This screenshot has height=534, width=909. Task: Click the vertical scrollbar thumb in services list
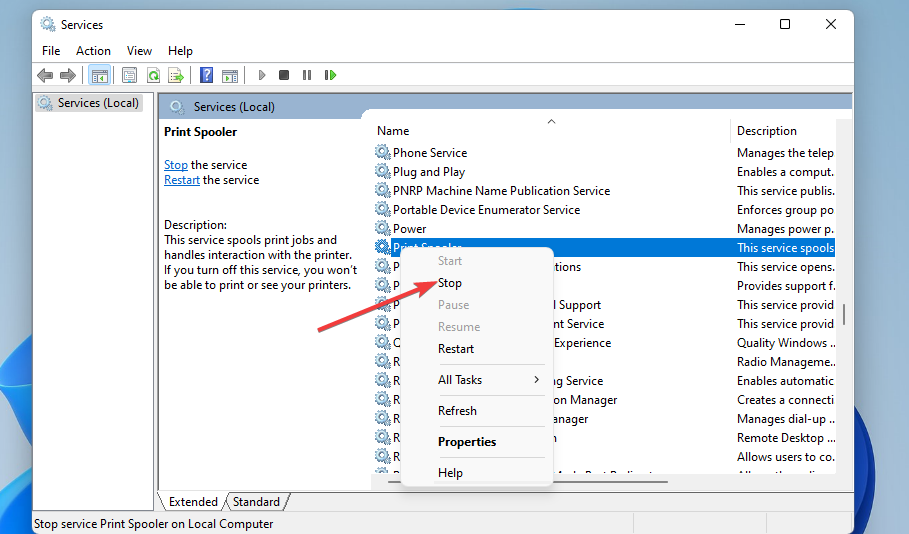(845, 314)
